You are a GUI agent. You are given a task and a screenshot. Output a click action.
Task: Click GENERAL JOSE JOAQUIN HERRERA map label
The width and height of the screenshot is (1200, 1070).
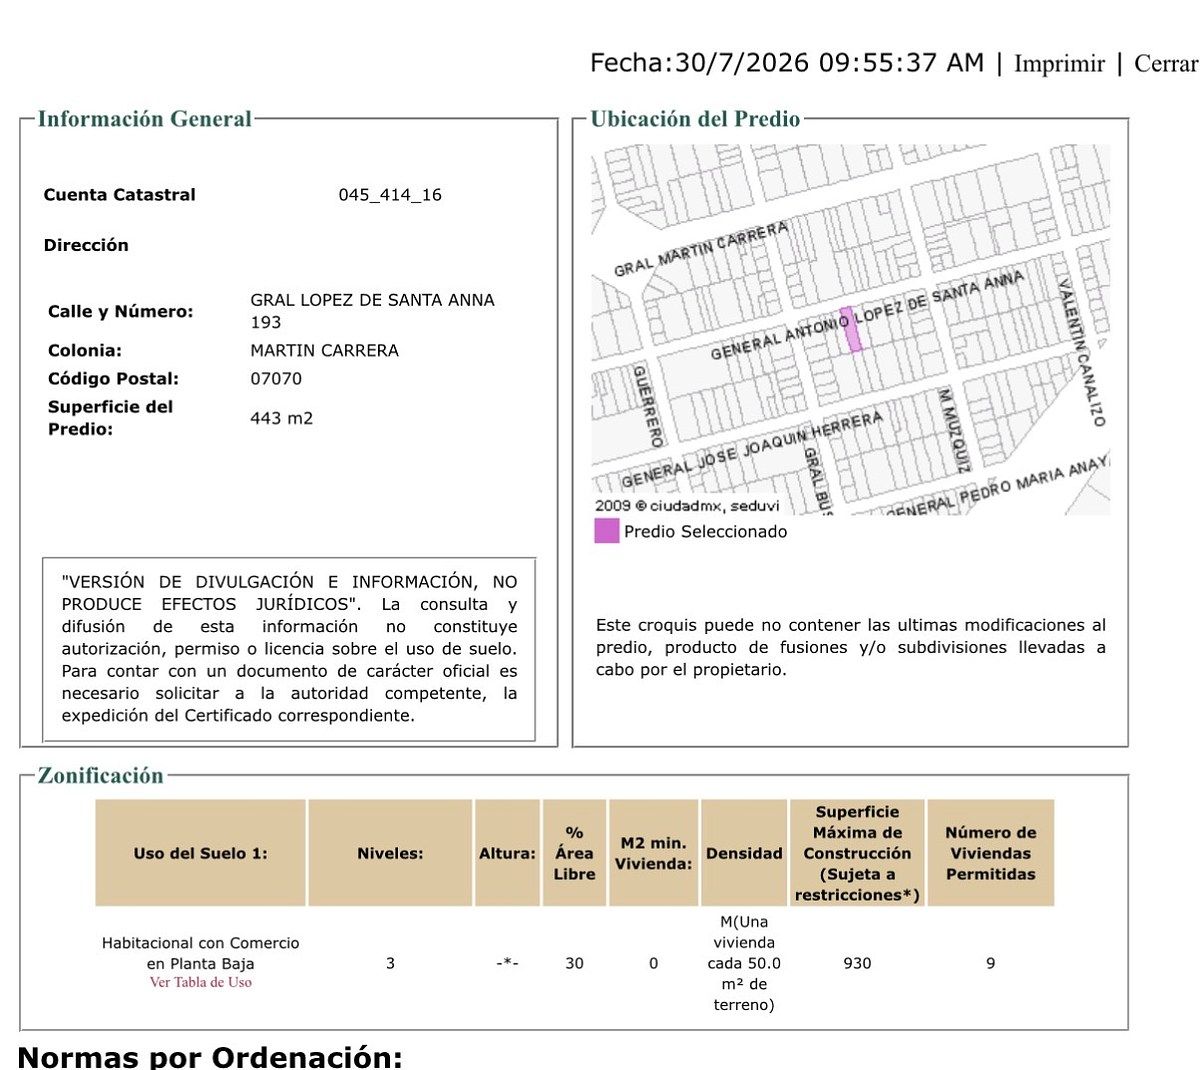[x=752, y=449]
